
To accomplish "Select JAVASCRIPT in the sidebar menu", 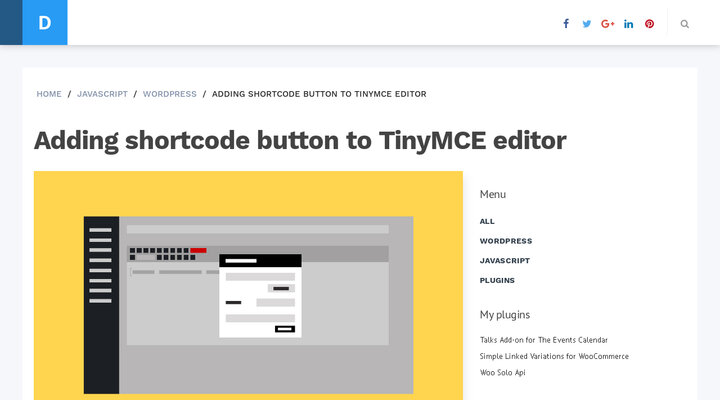I will 505,261.
